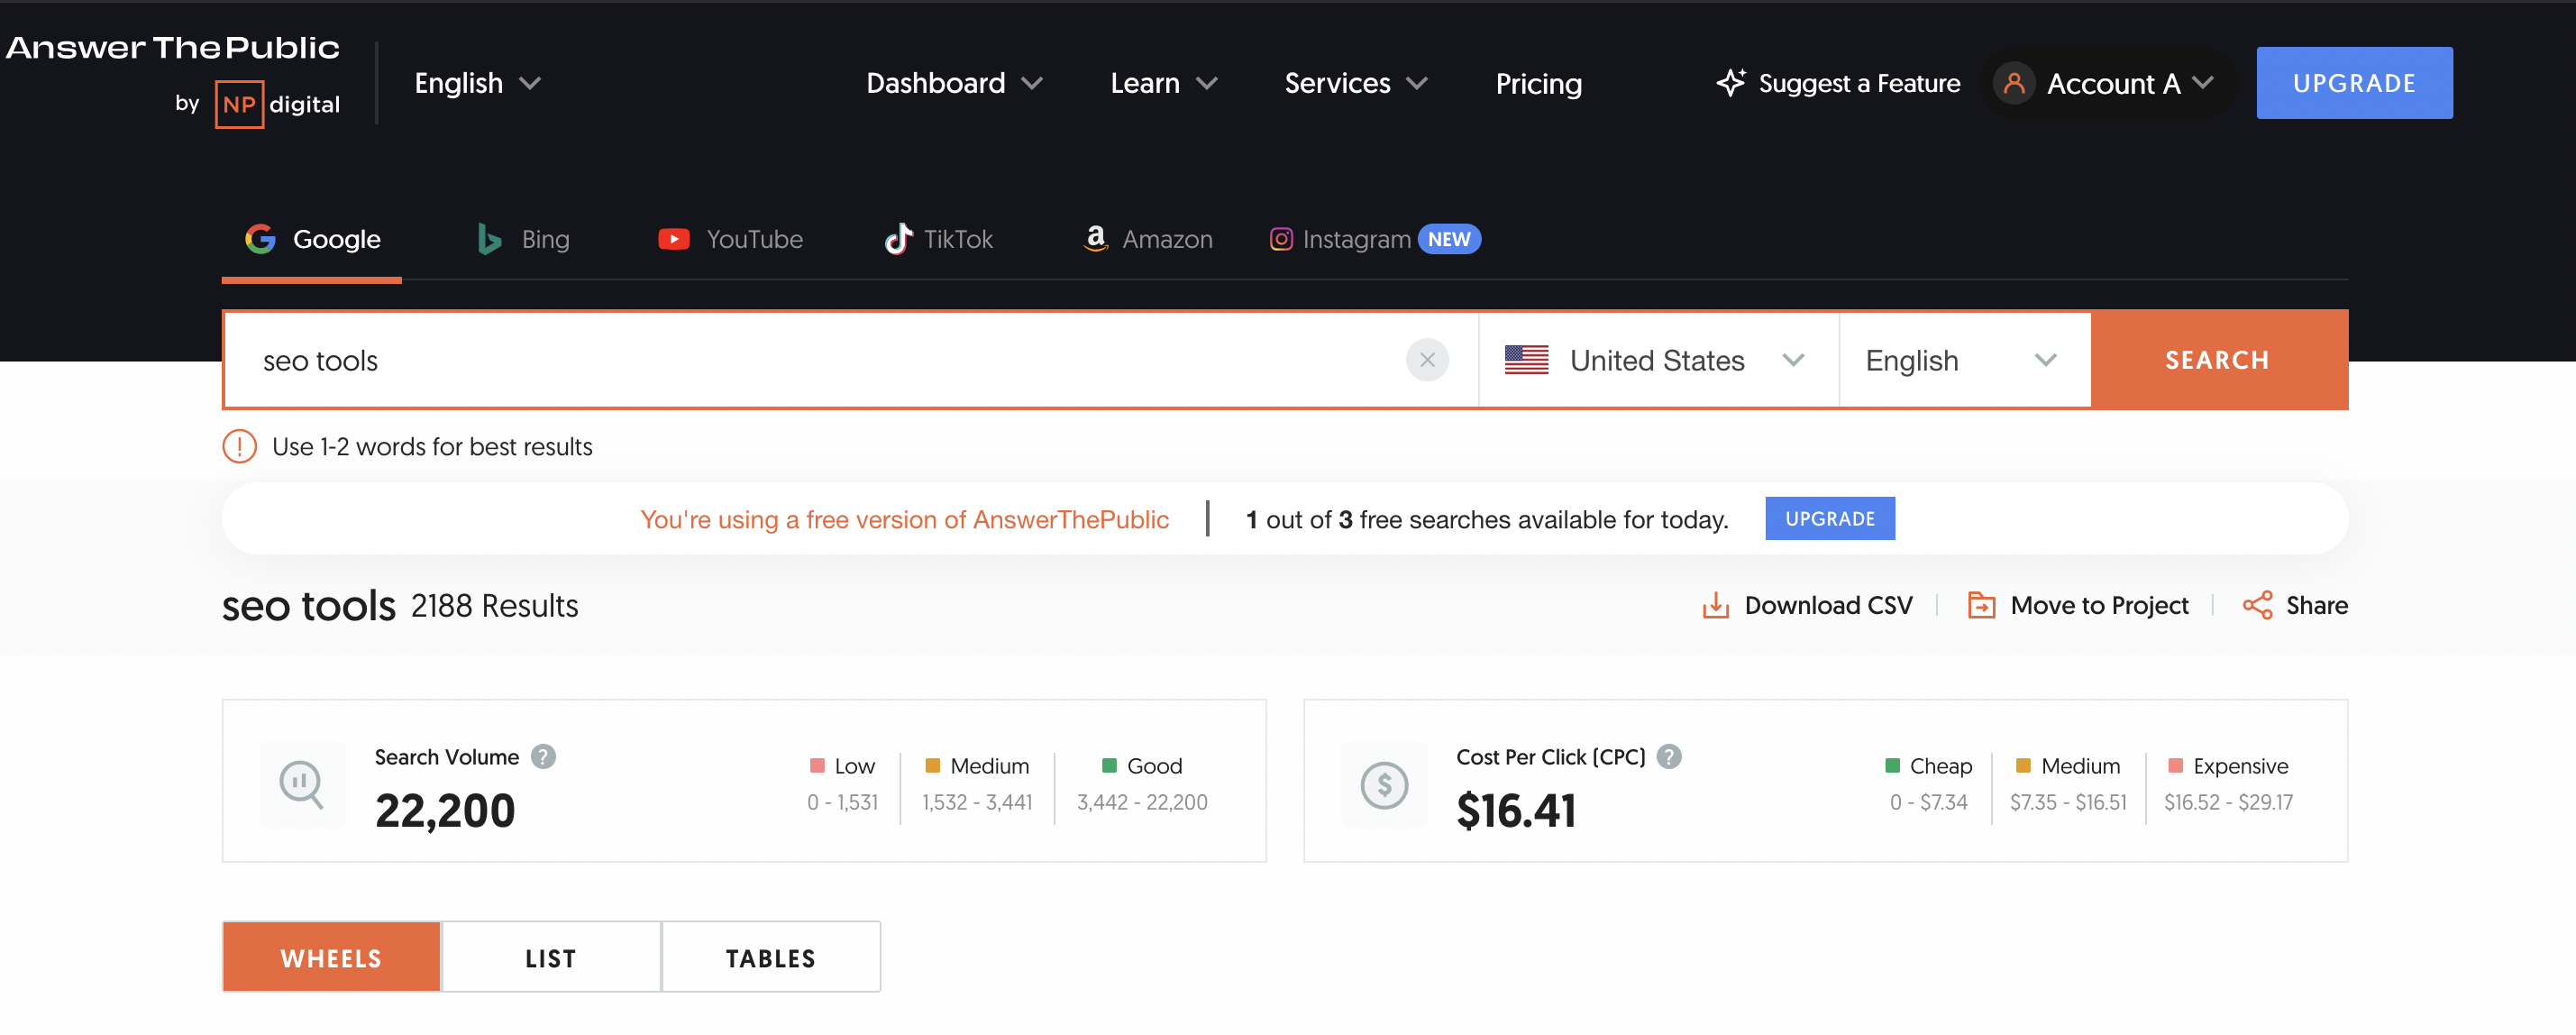Click the free searches available text
Image resolution: width=2576 pixels, height=1035 pixels.
(1487, 519)
